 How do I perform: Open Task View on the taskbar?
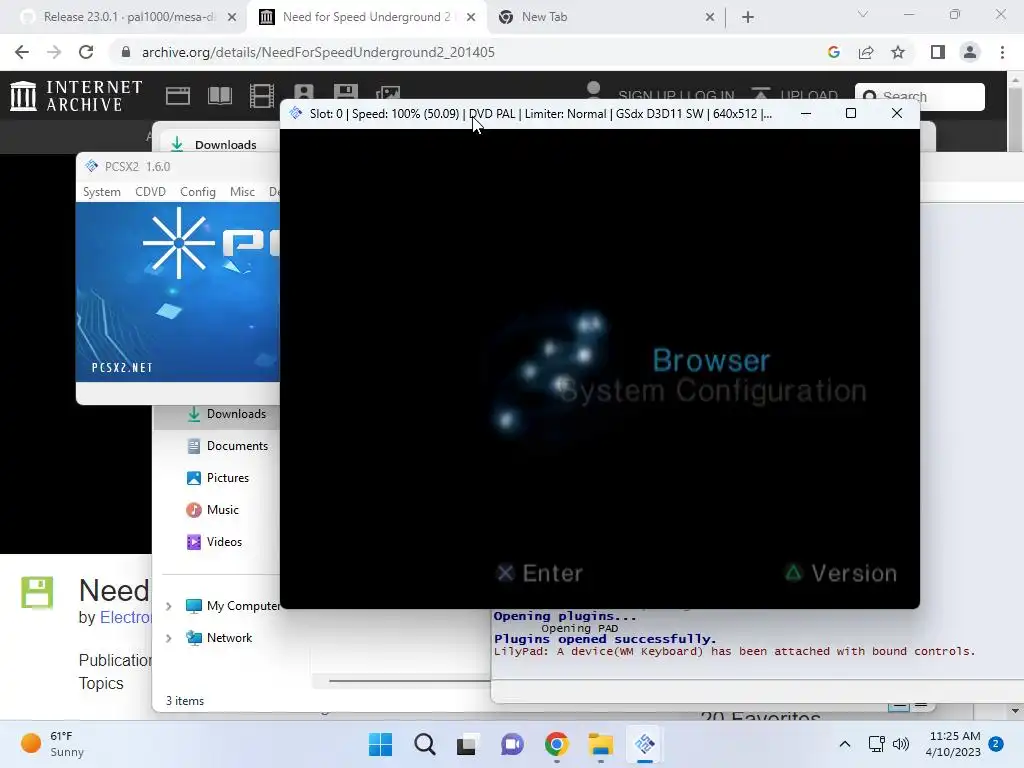(x=467, y=744)
